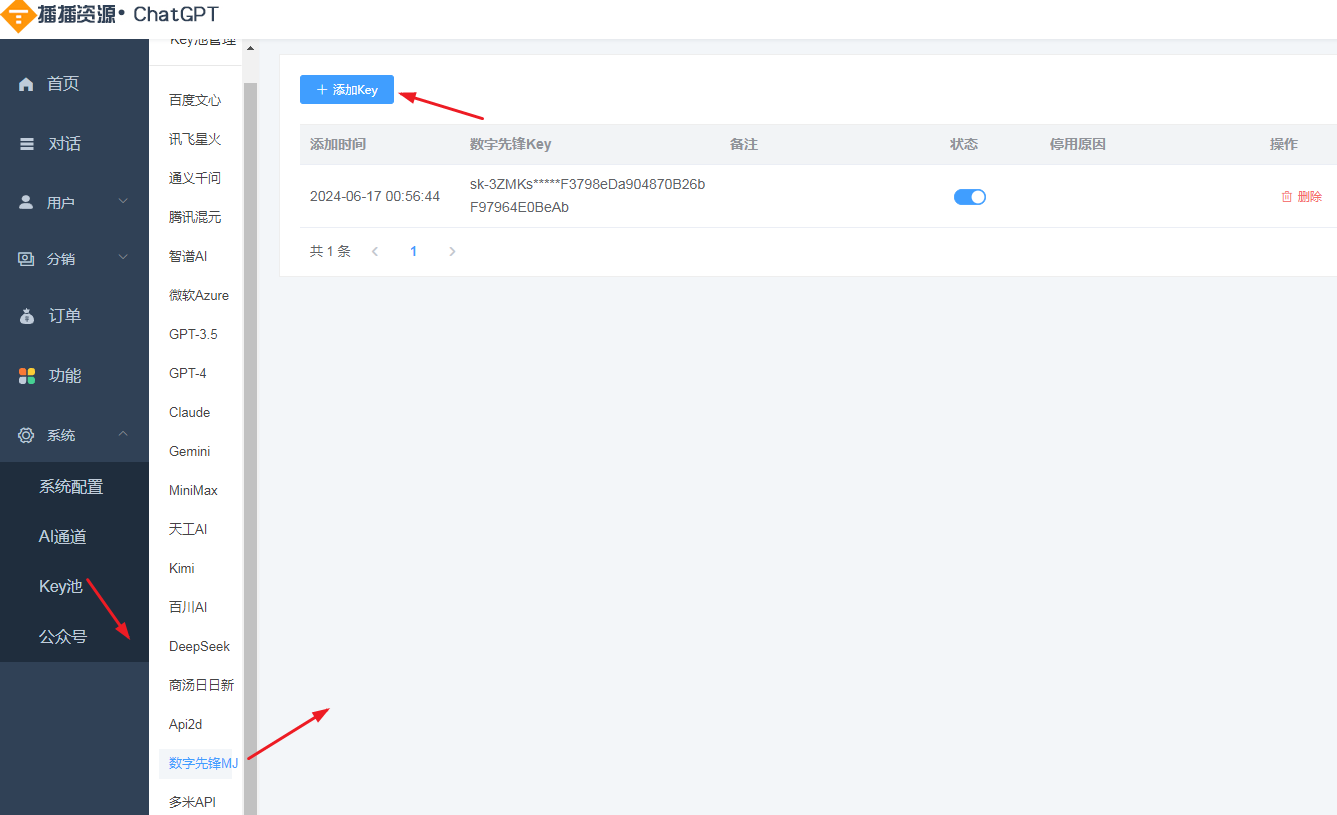Image resolution: width=1337 pixels, height=815 pixels.
Task: Expand the 分销 menu chevron
Action: point(123,257)
